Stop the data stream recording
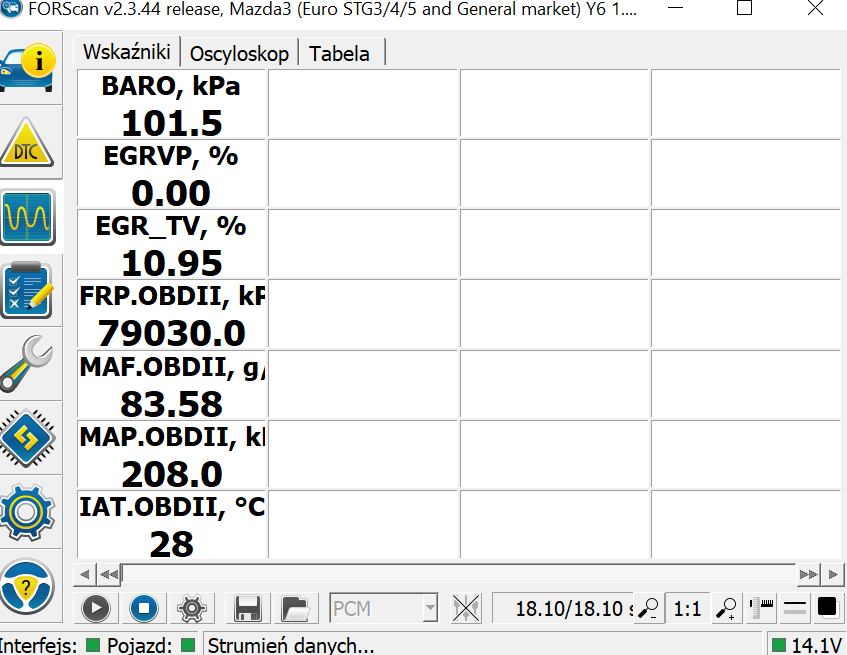The height and width of the screenshot is (655, 847). [x=144, y=608]
